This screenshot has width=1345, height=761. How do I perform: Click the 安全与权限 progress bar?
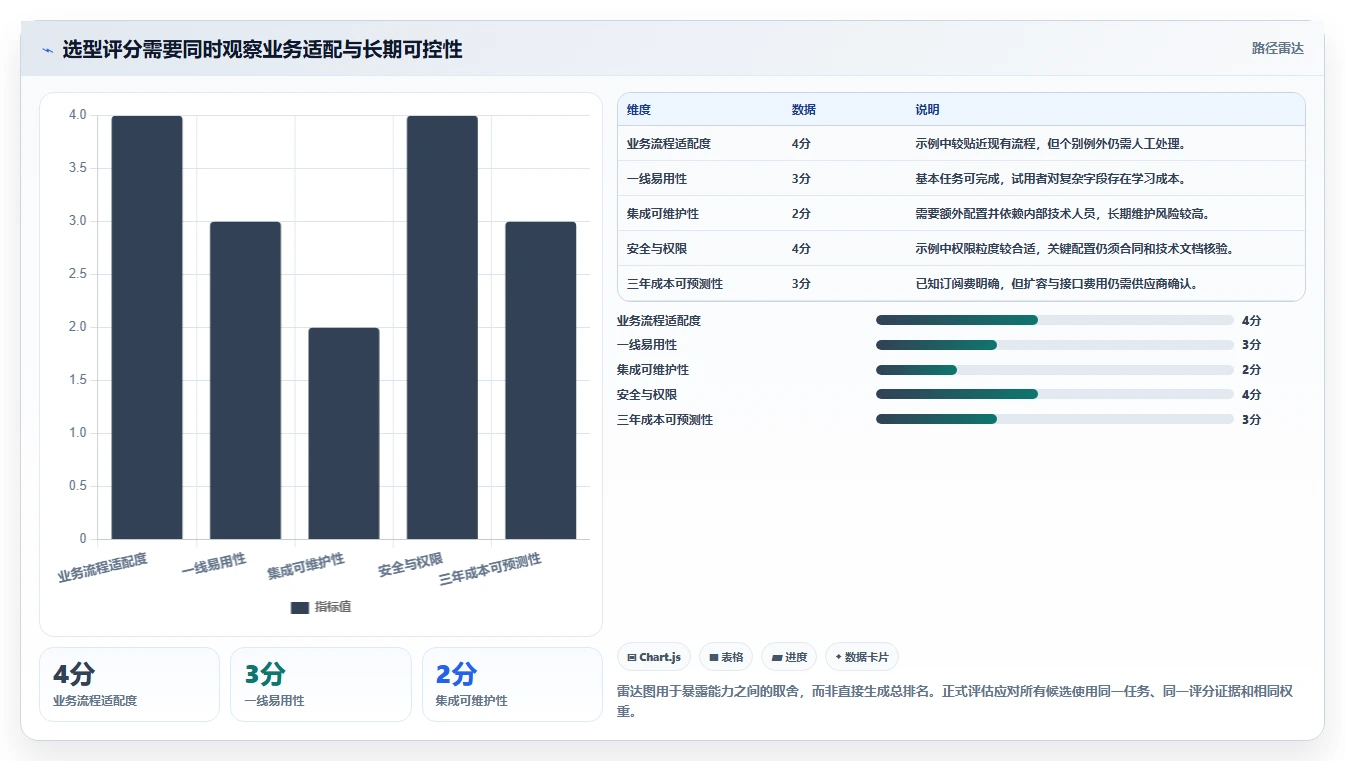point(1055,394)
